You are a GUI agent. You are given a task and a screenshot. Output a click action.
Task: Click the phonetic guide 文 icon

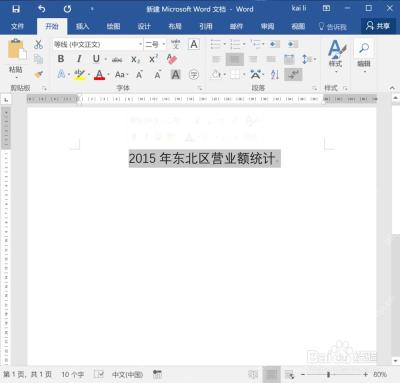coord(175,44)
